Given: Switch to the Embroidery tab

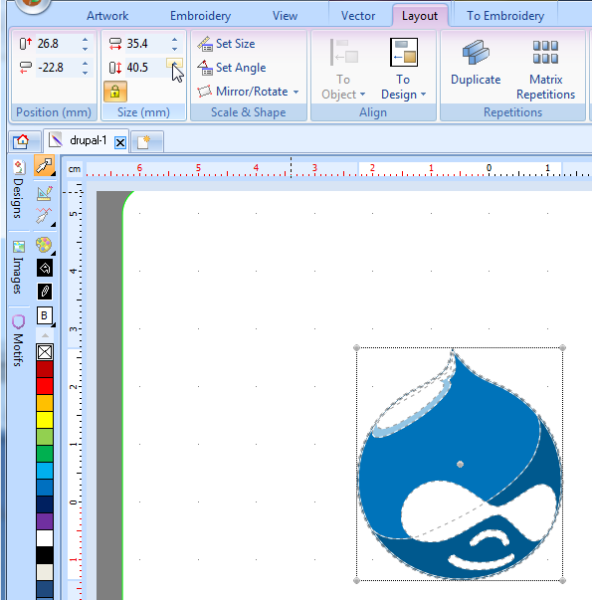Looking at the screenshot, I should [x=201, y=16].
